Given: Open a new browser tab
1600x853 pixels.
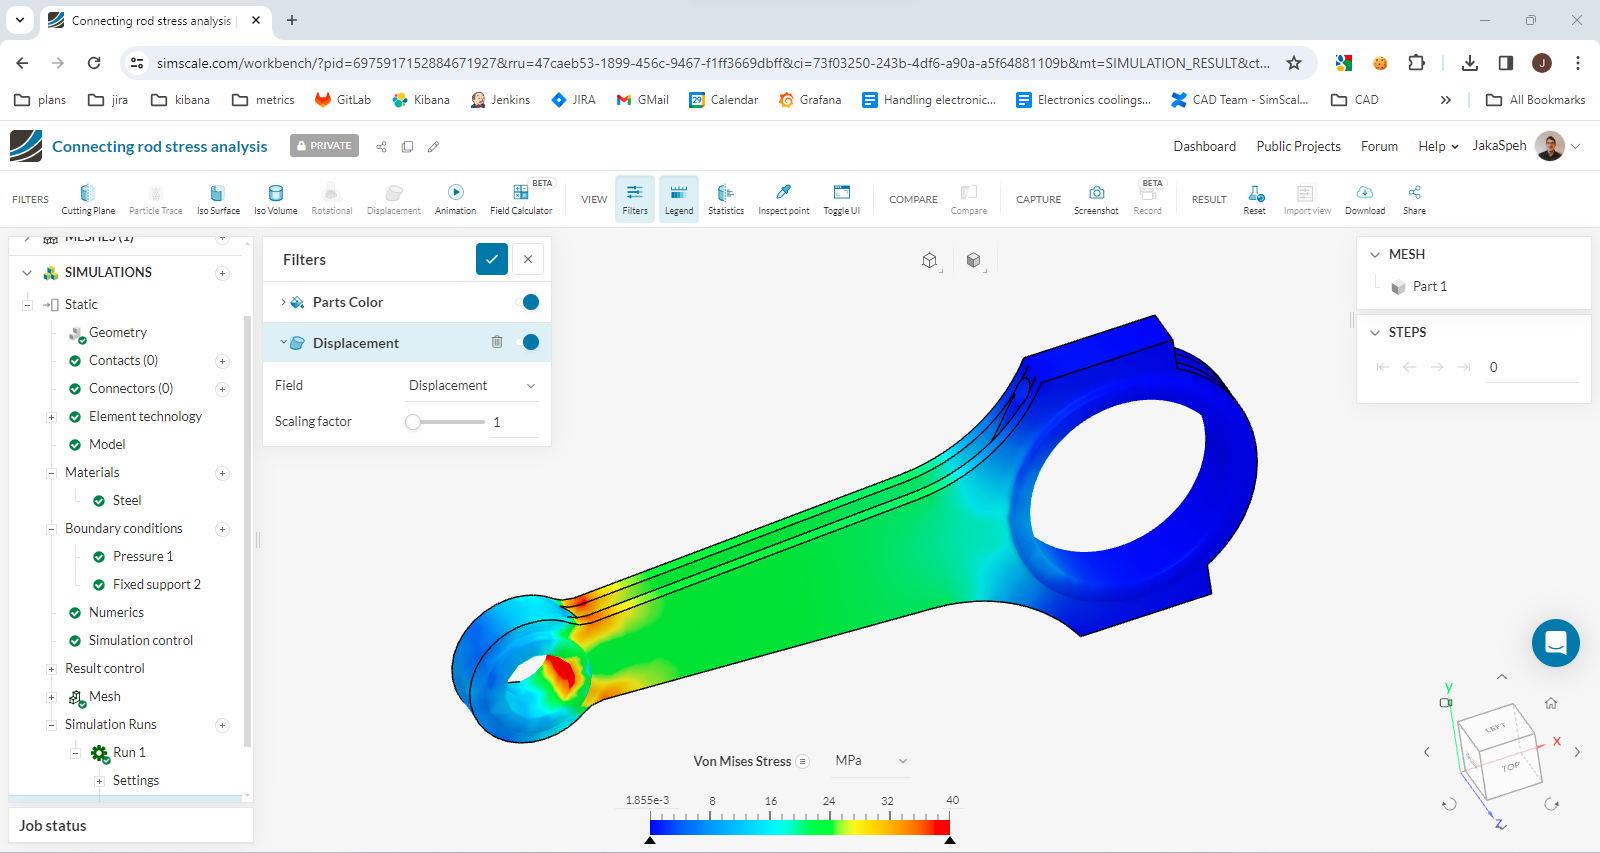Looking at the screenshot, I should tap(292, 20).
